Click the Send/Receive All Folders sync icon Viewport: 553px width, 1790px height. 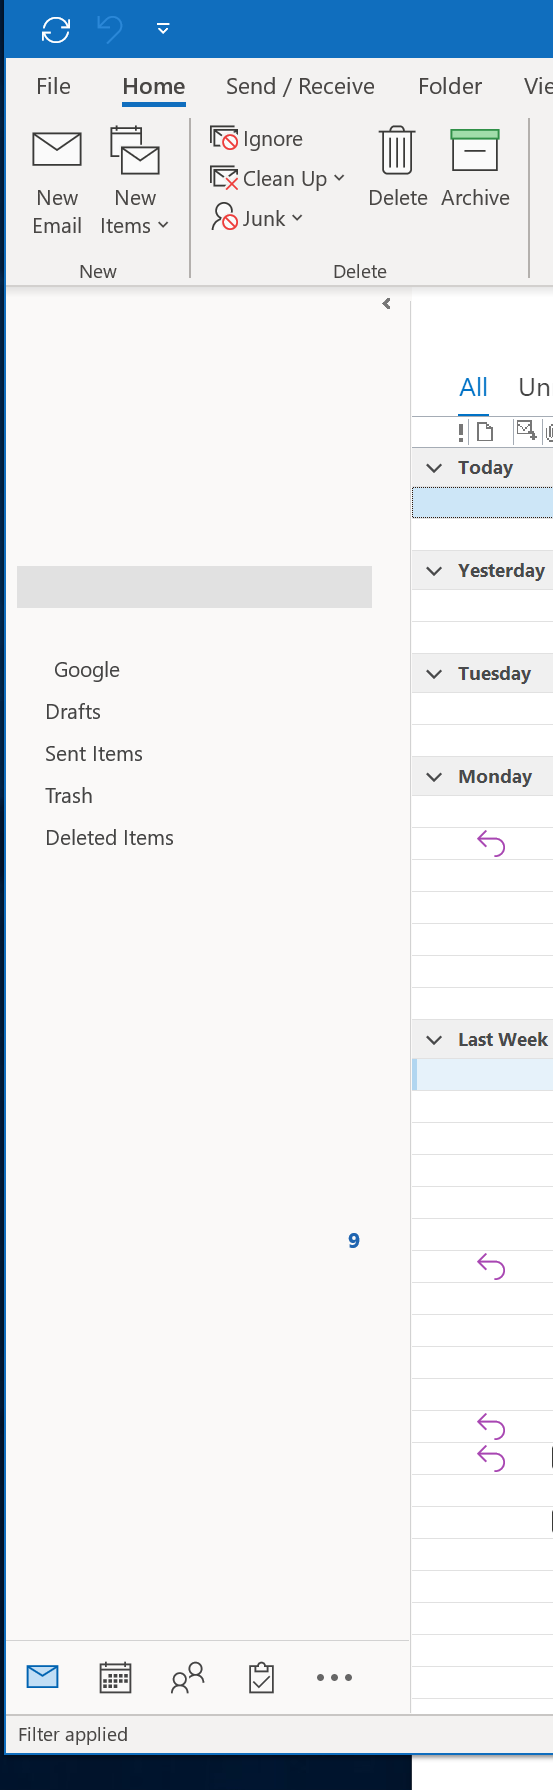click(x=56, y=30)
